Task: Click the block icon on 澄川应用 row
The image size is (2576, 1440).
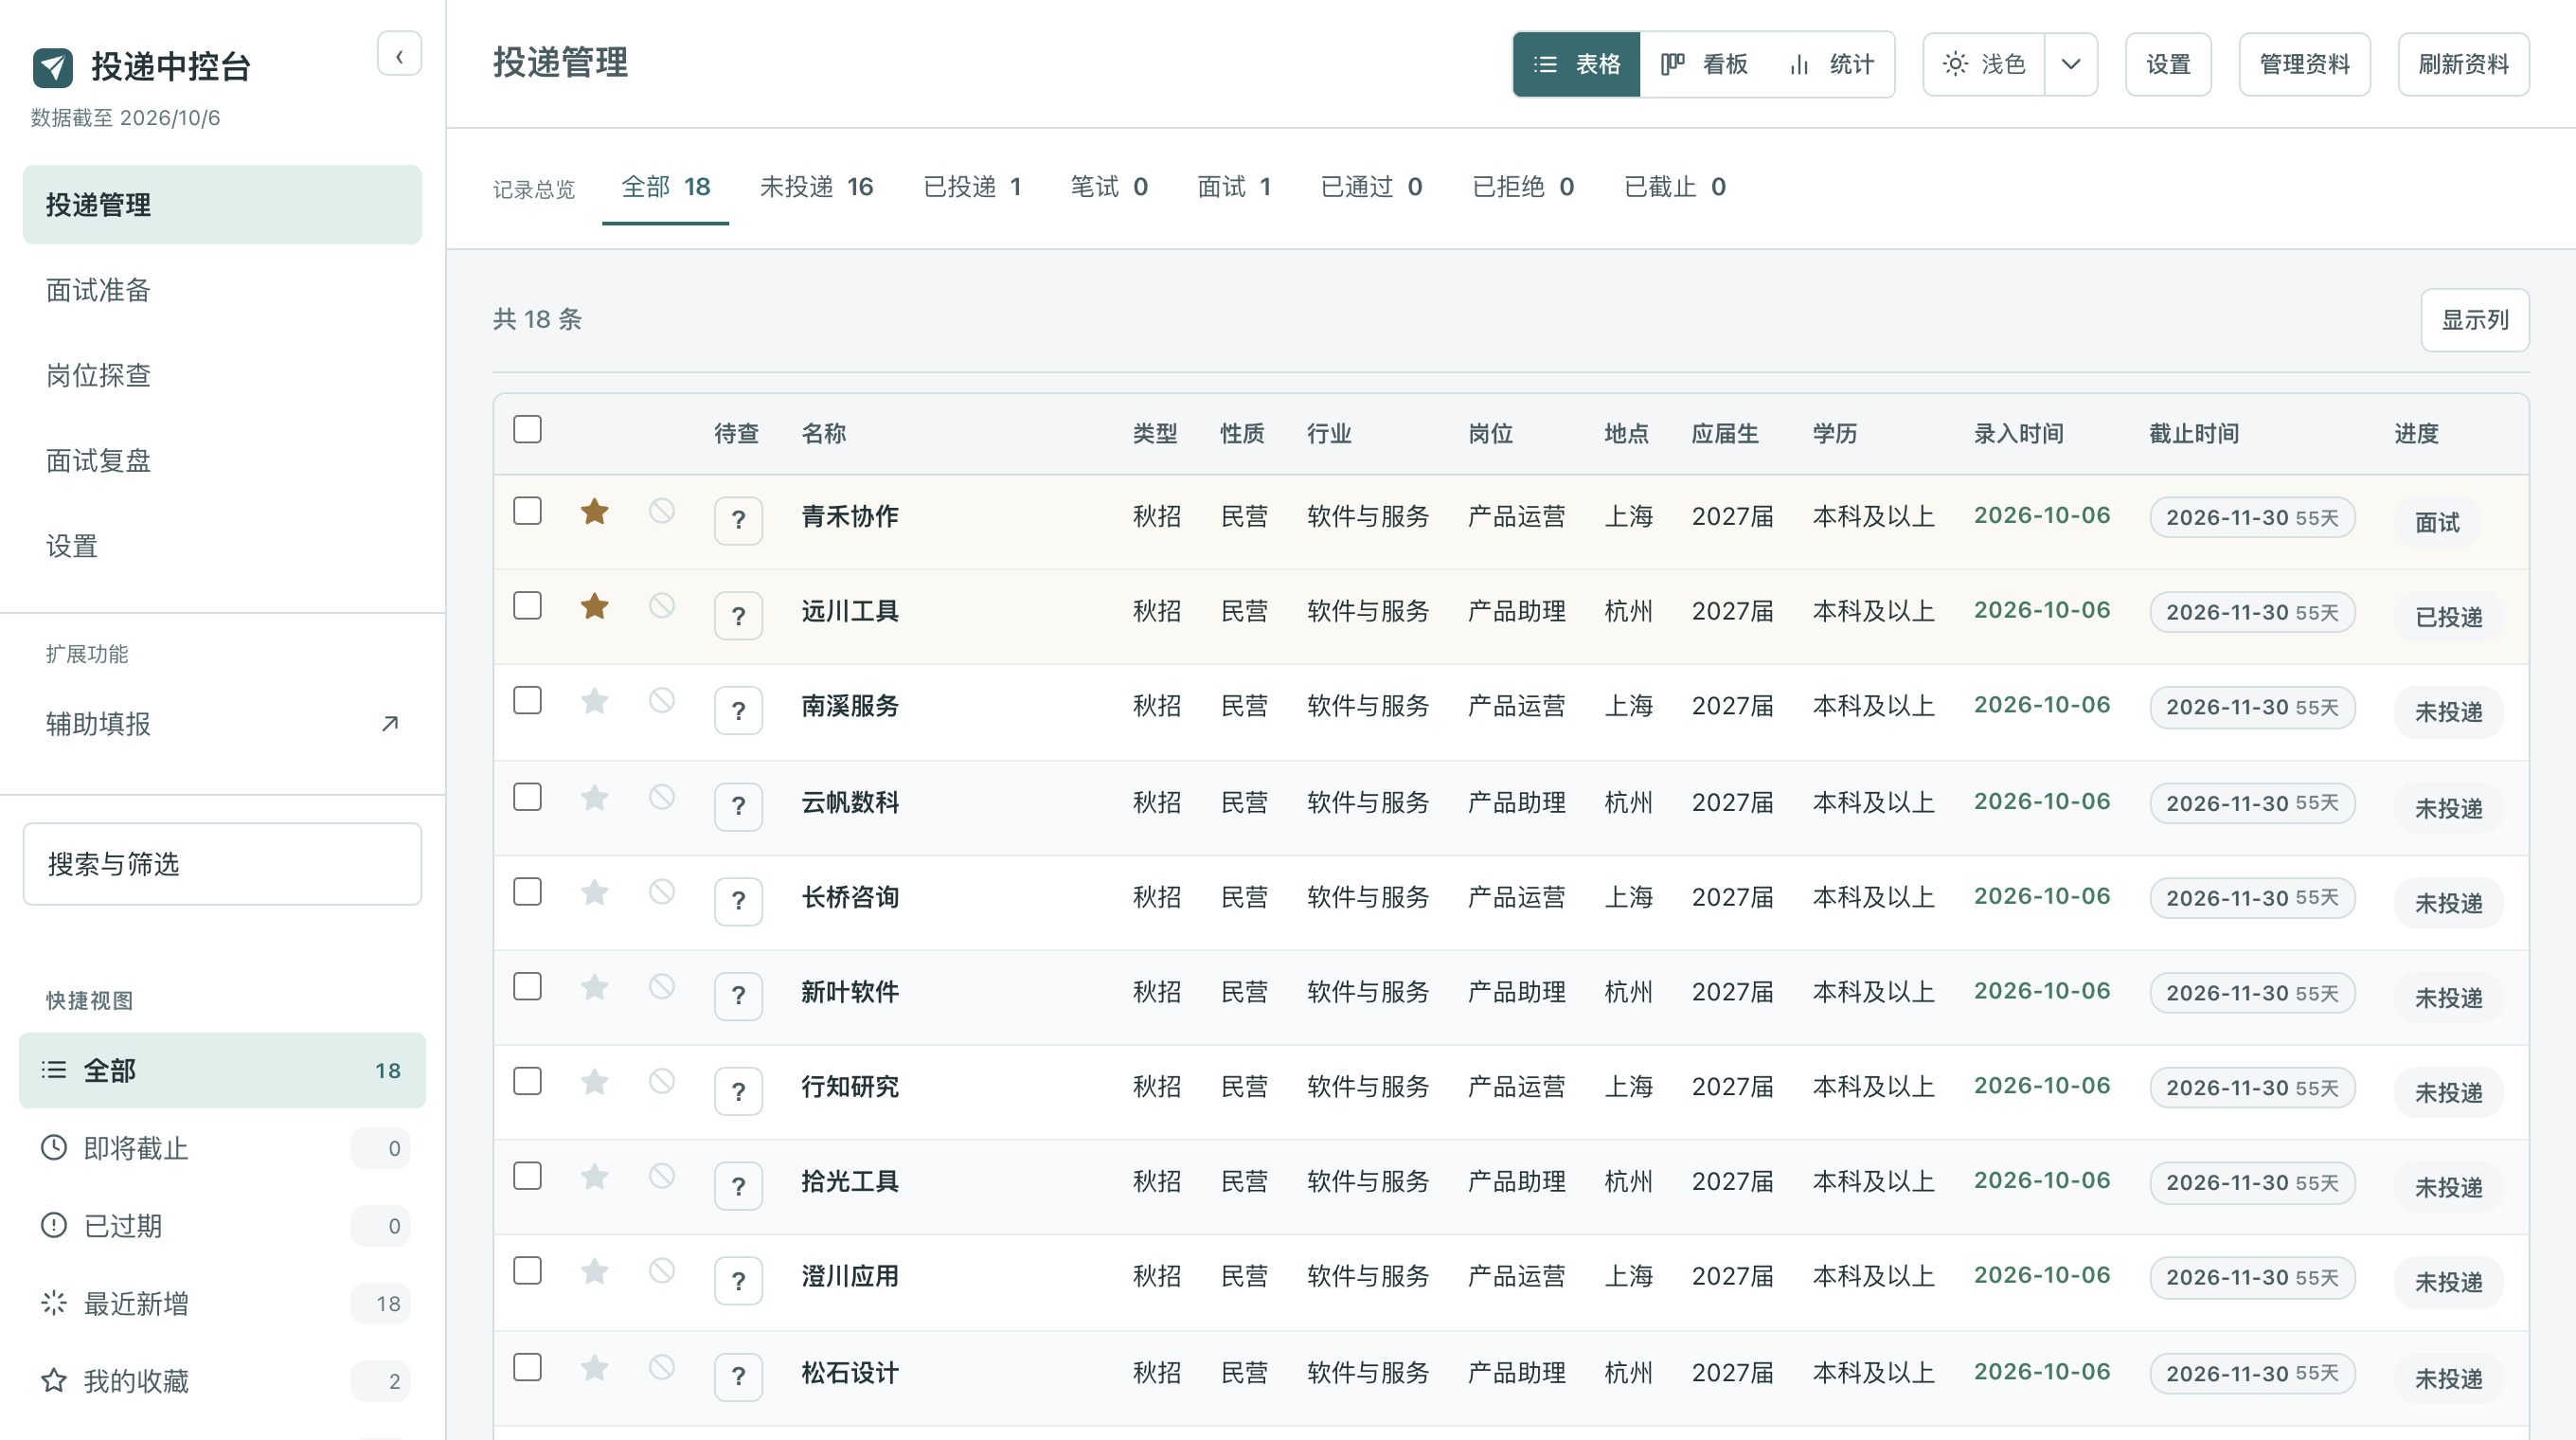Action: point(662,1271)
